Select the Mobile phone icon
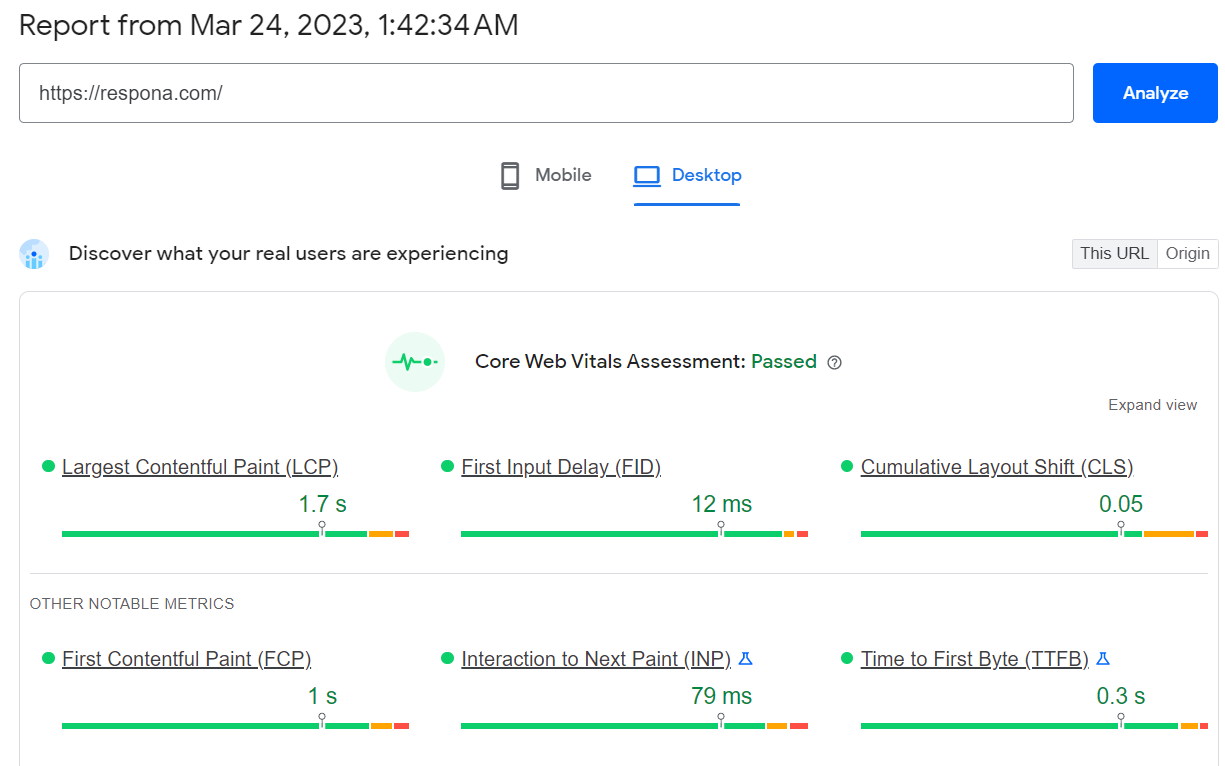Image resolution: width=1225 pixels, height=766 pixels. (510, 175)
